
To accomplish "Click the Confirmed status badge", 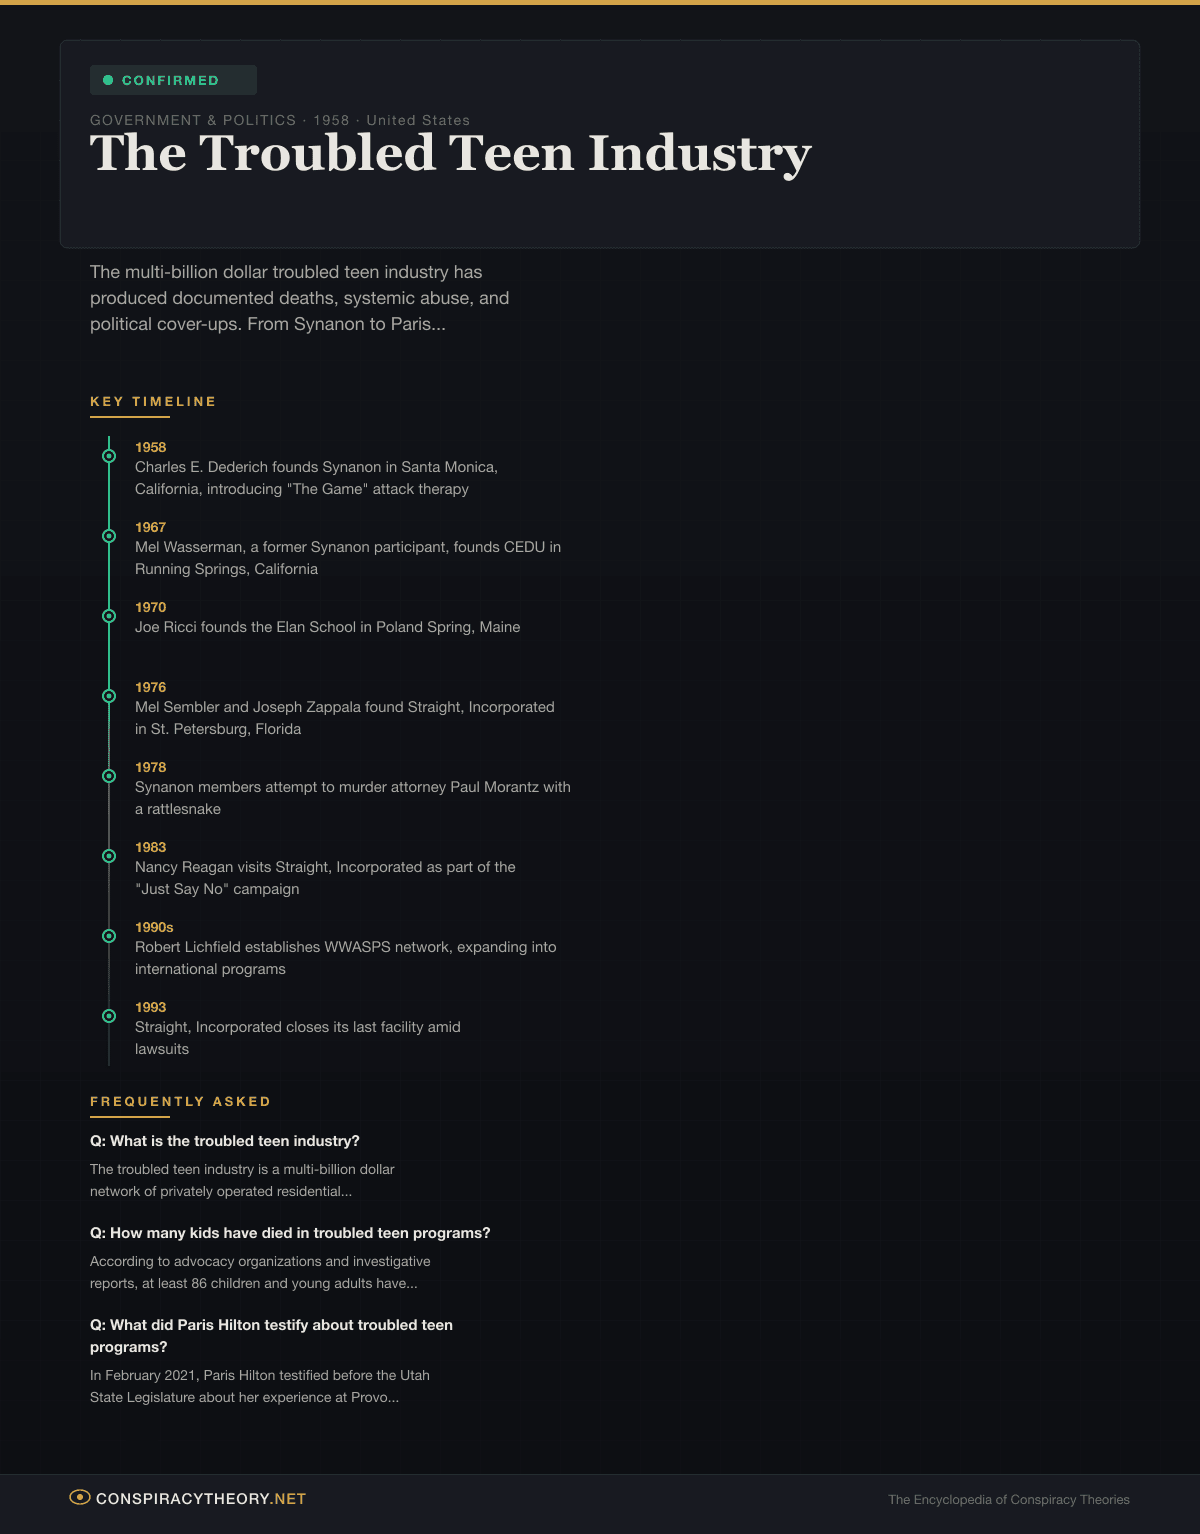I will tap(173, 80).
